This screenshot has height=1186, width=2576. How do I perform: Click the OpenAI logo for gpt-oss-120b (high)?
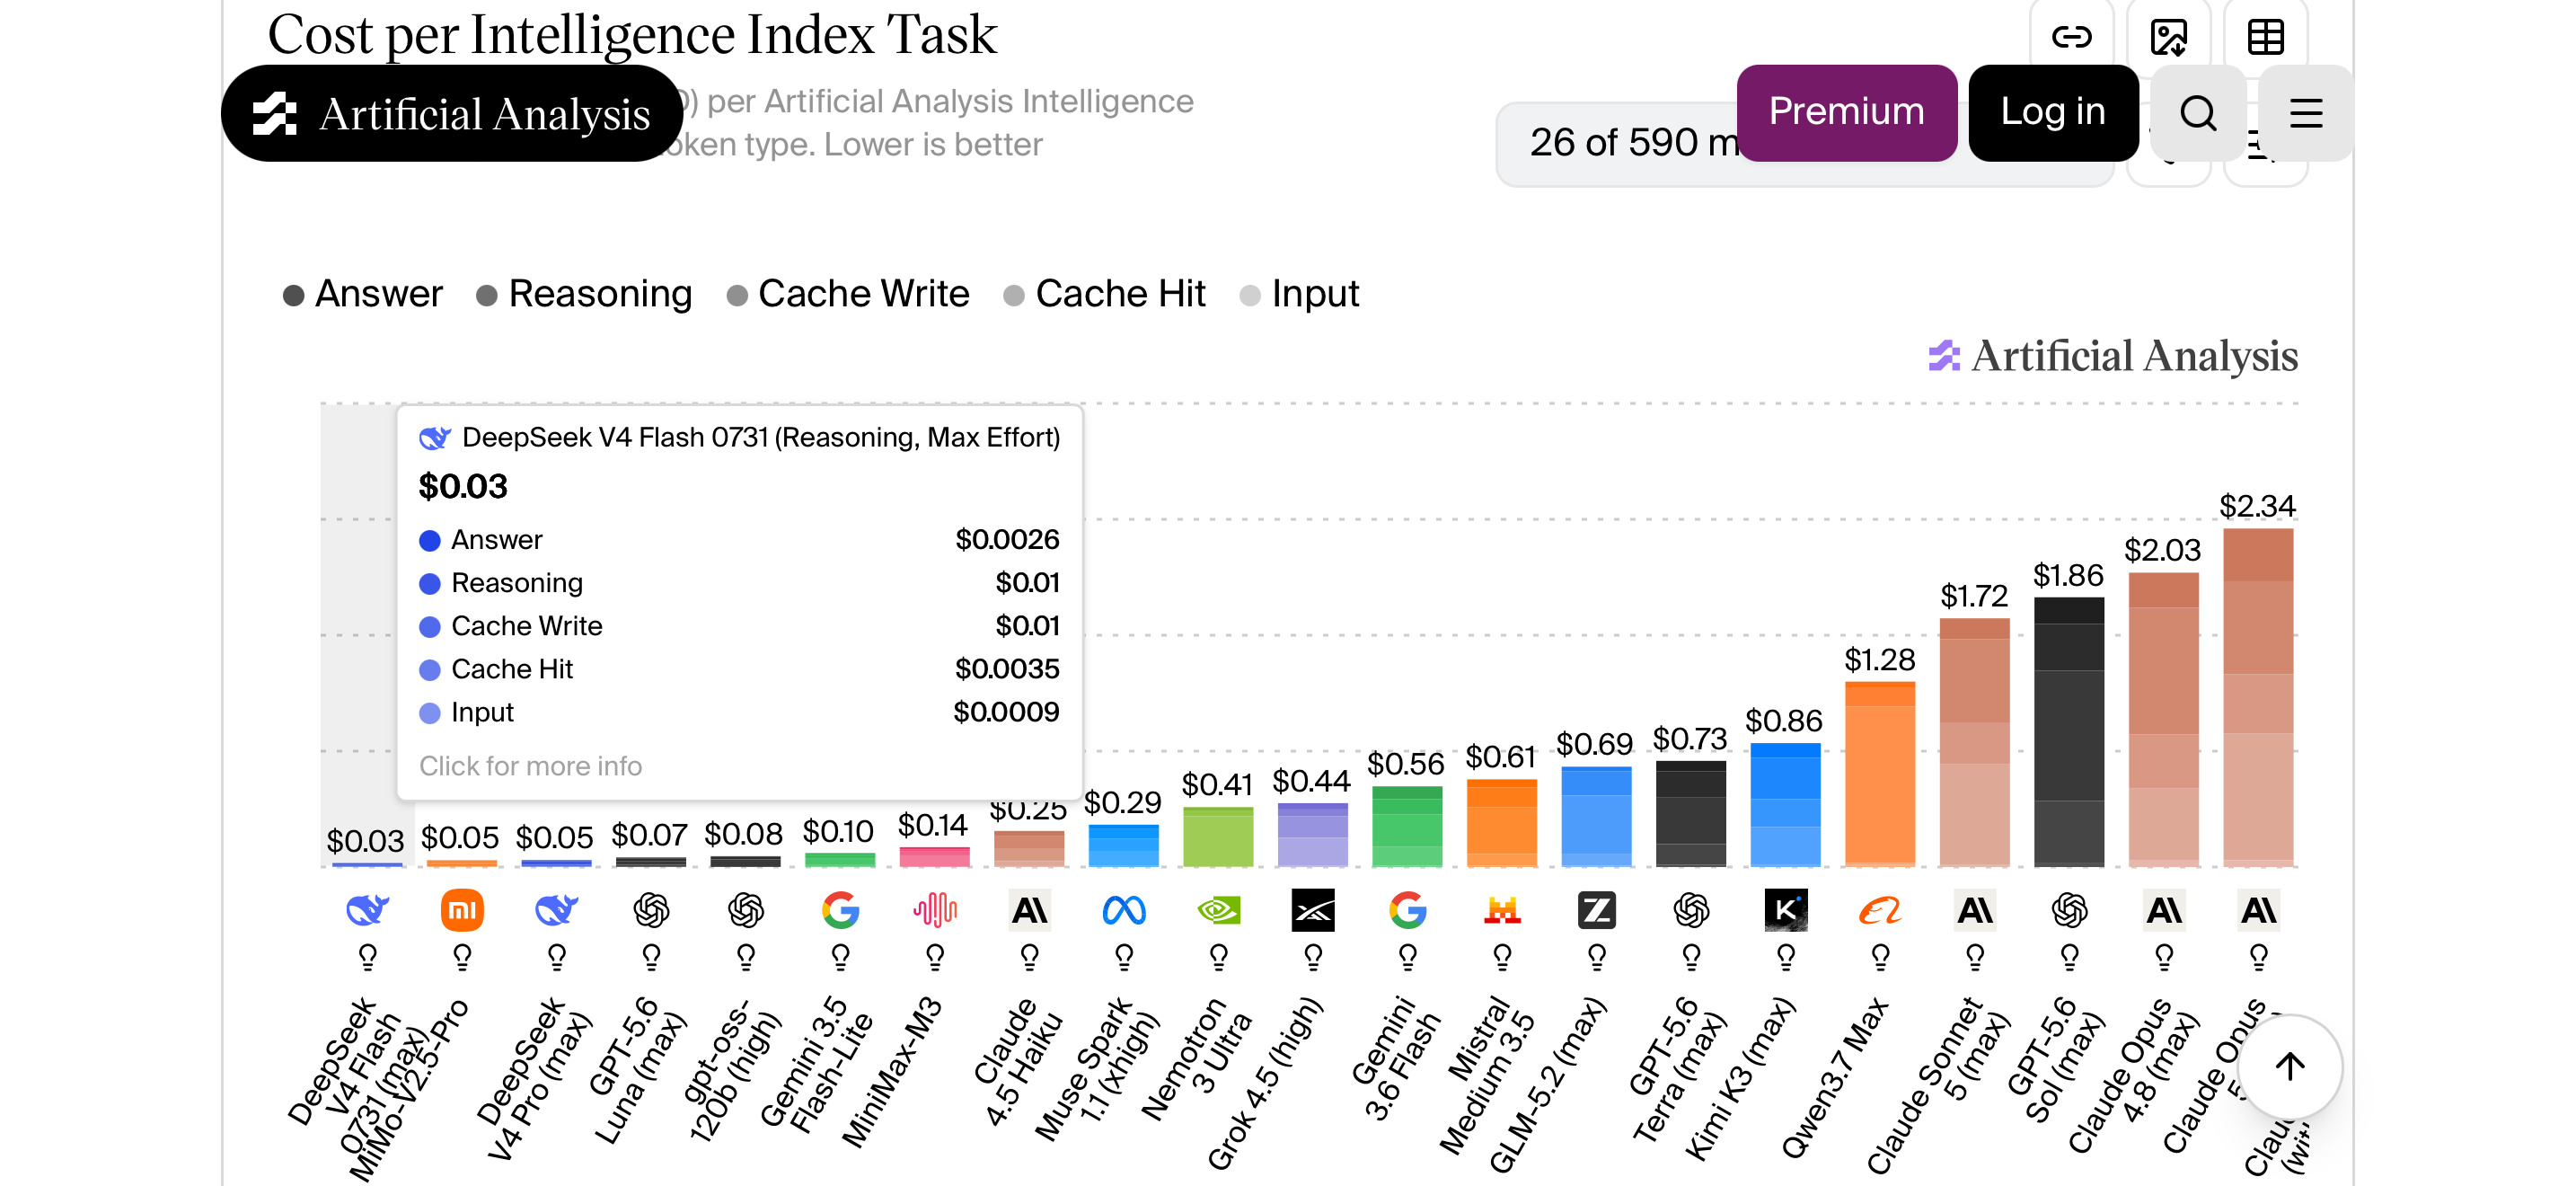(x=746, y=910)
